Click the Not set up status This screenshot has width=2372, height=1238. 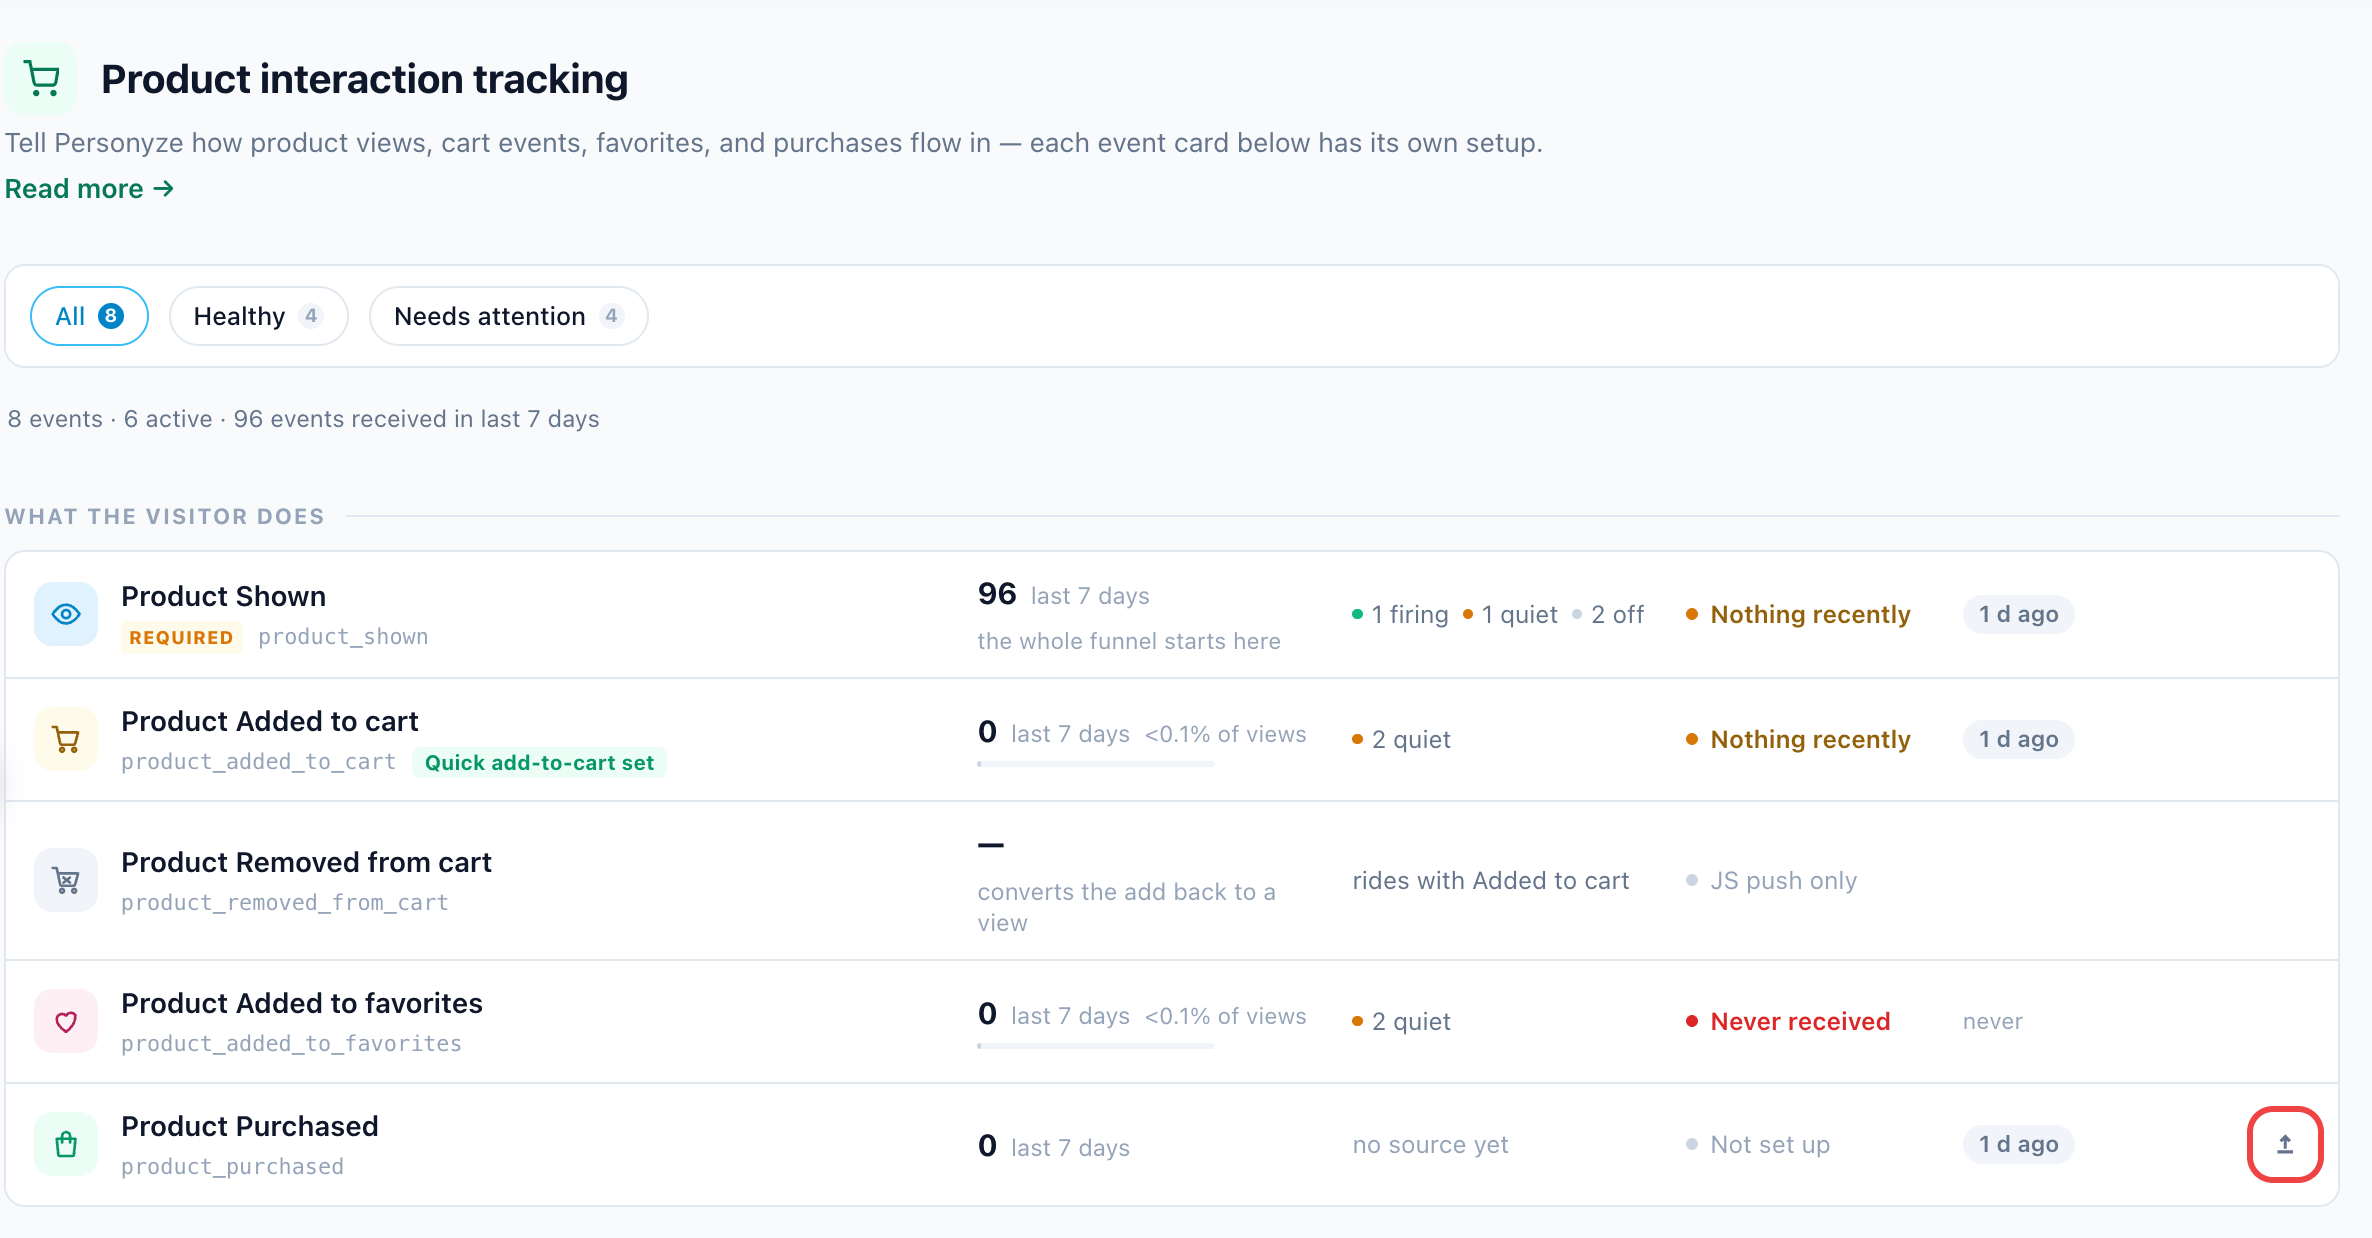click(1758, 1144)
